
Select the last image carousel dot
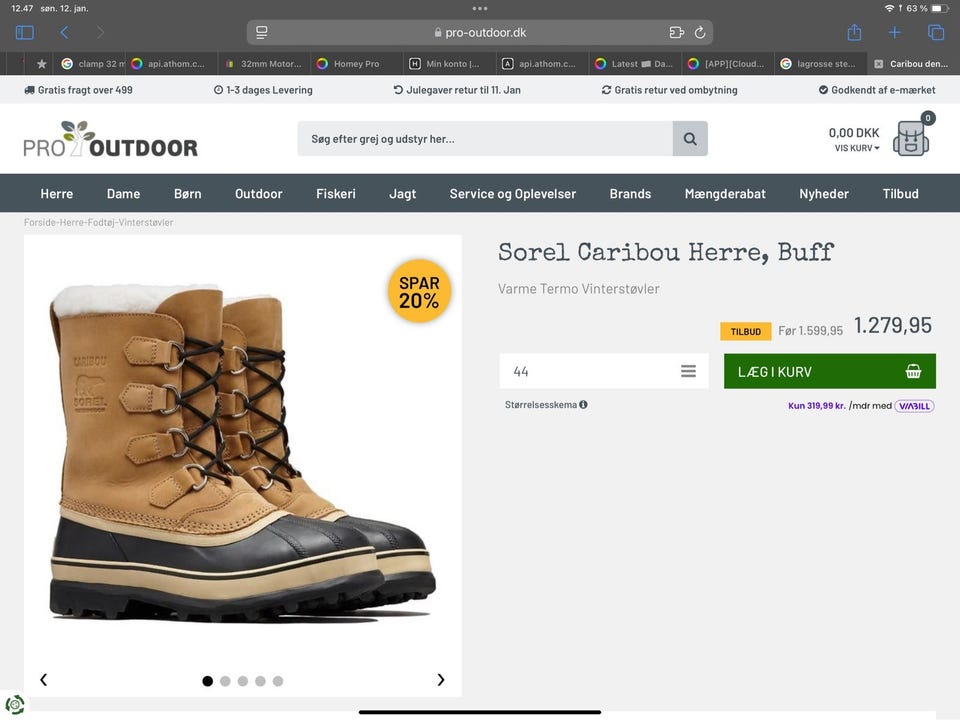point(278,681)
